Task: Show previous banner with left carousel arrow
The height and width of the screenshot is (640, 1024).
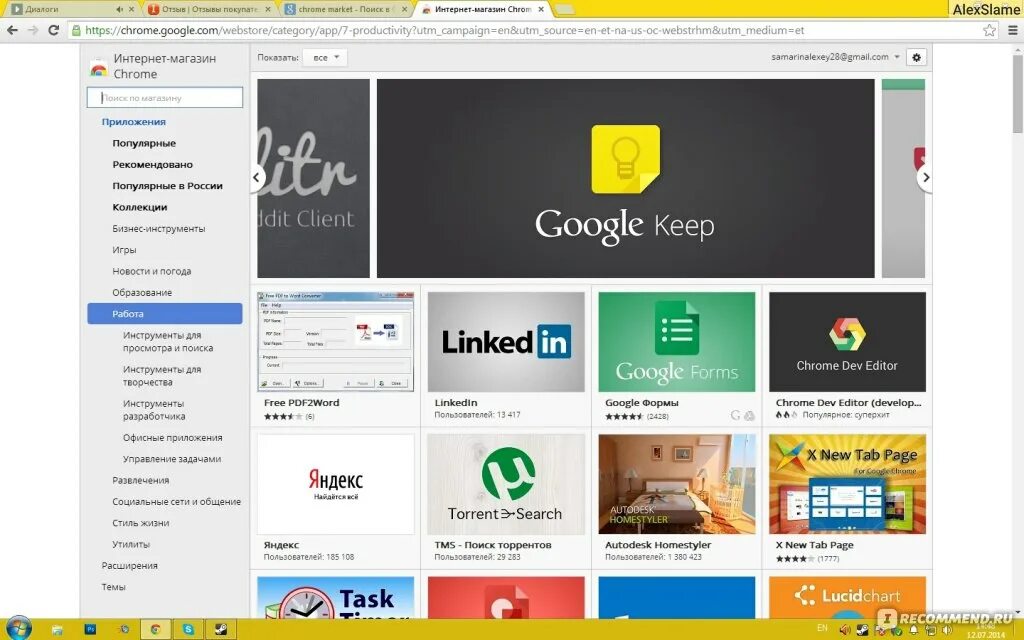Action: 257,177
